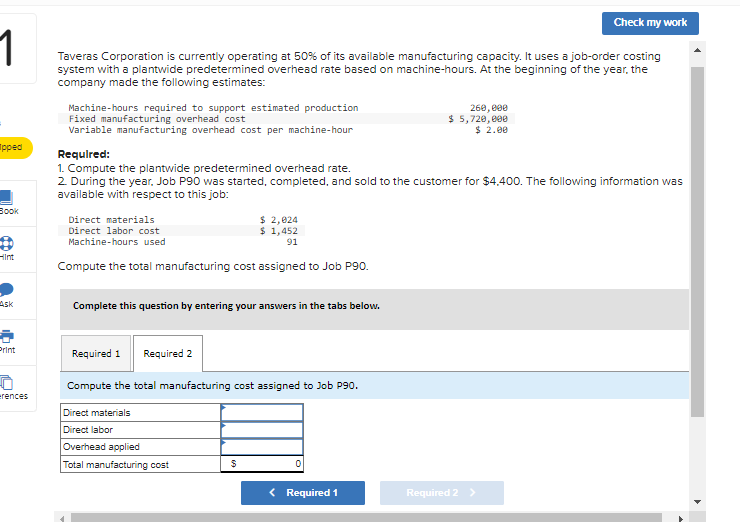Click the horizontal scrollbar right arrow
740x522 pixels.
(681, 518)
